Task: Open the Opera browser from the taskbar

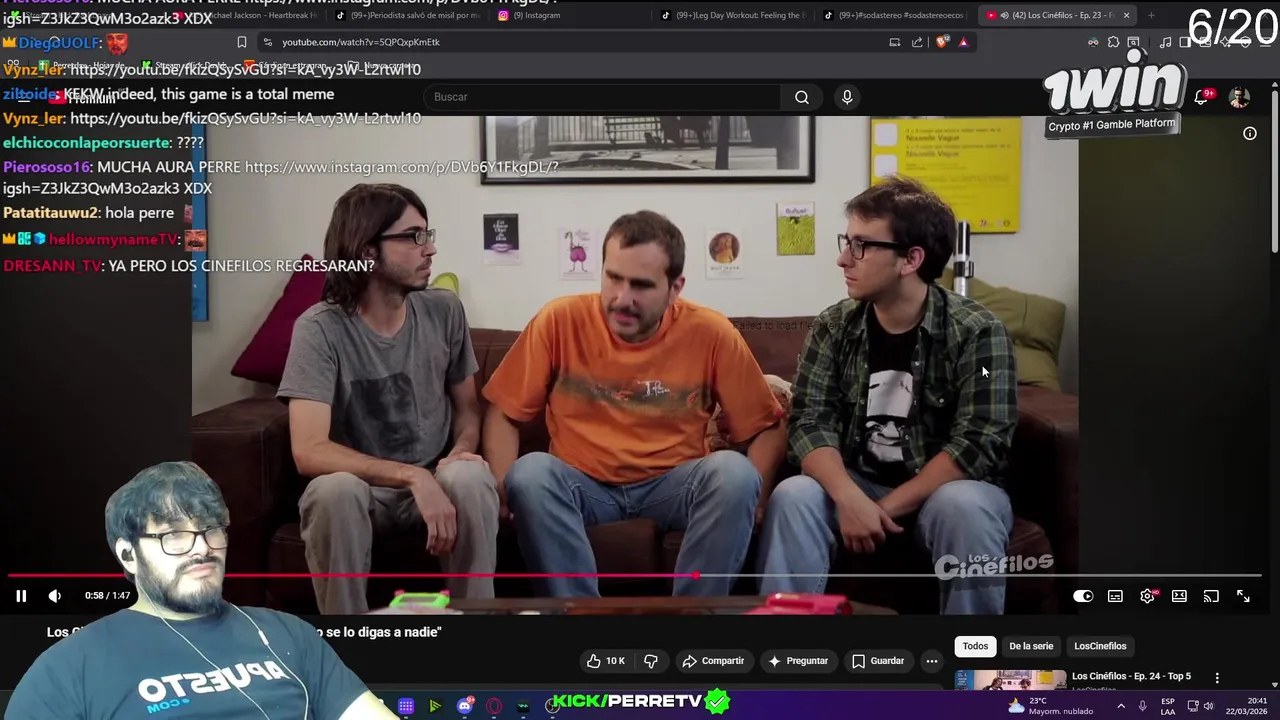Action: coord(494,706)
